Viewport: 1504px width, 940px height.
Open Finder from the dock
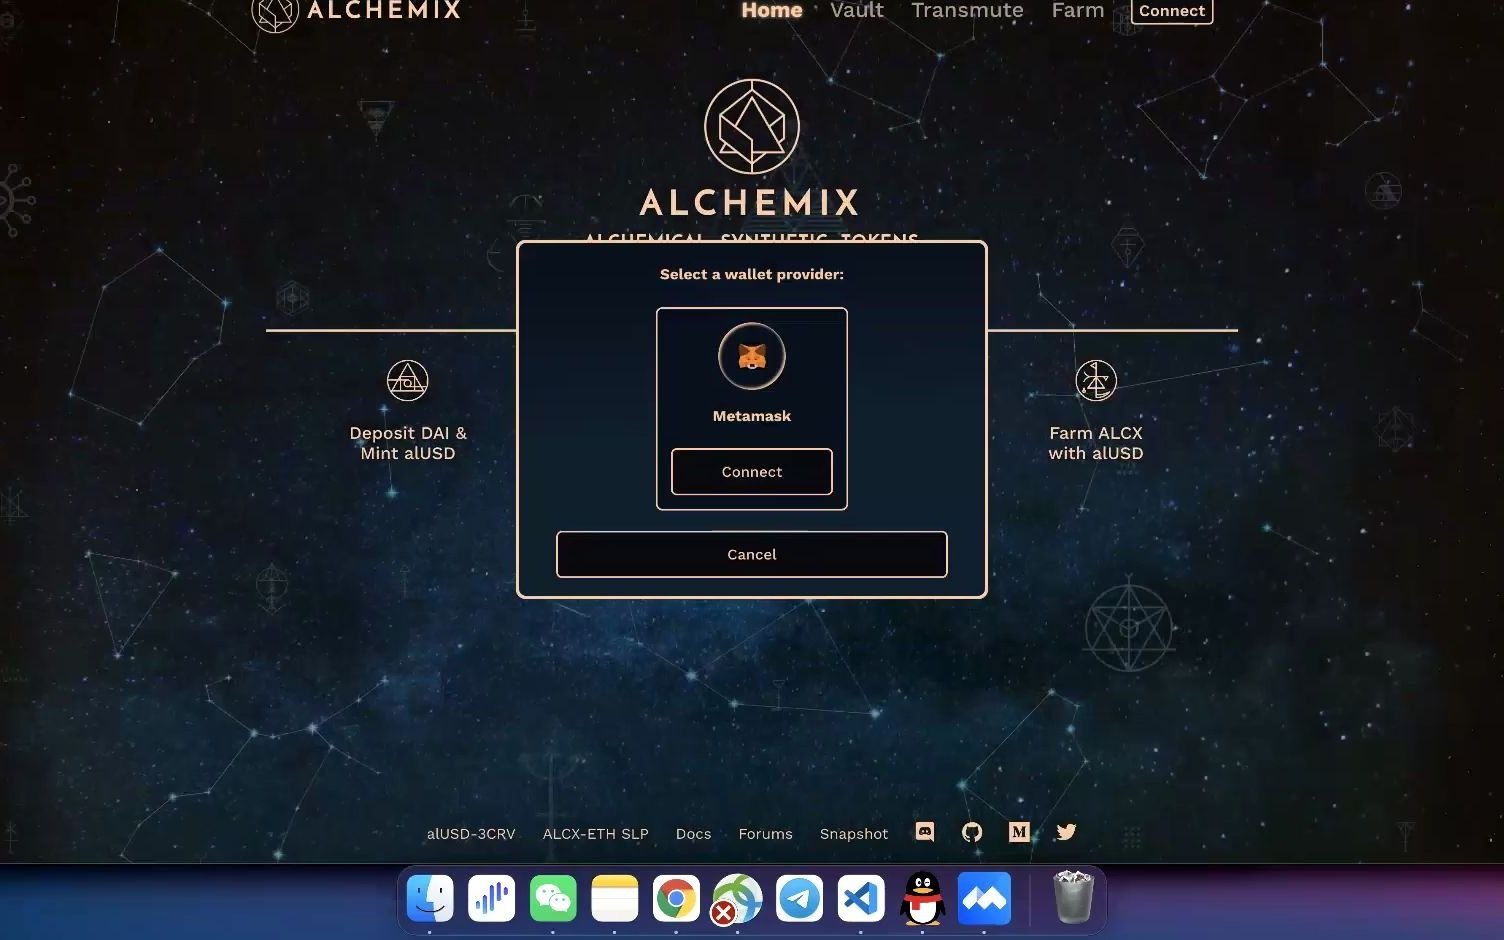430,898
